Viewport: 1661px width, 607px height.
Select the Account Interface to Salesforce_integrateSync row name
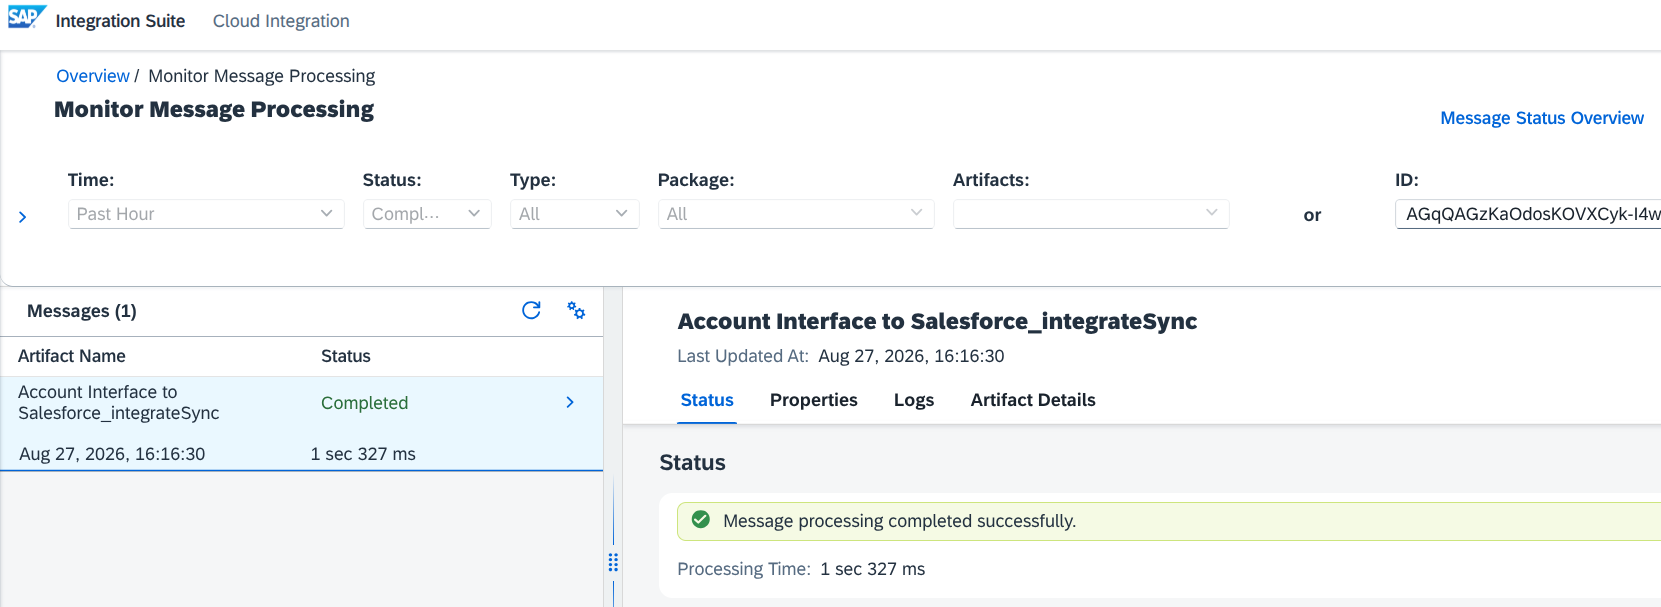pyautogui.click(x=119, y=402)
